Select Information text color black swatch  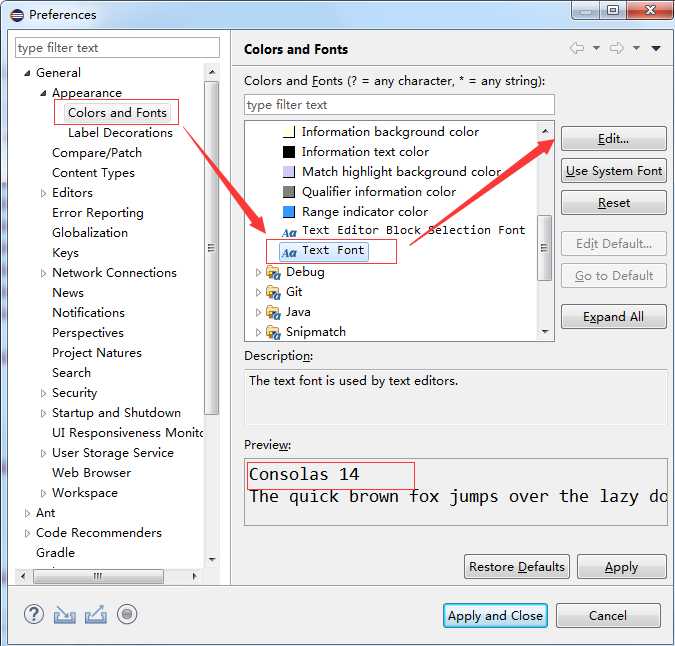(289, 151)
